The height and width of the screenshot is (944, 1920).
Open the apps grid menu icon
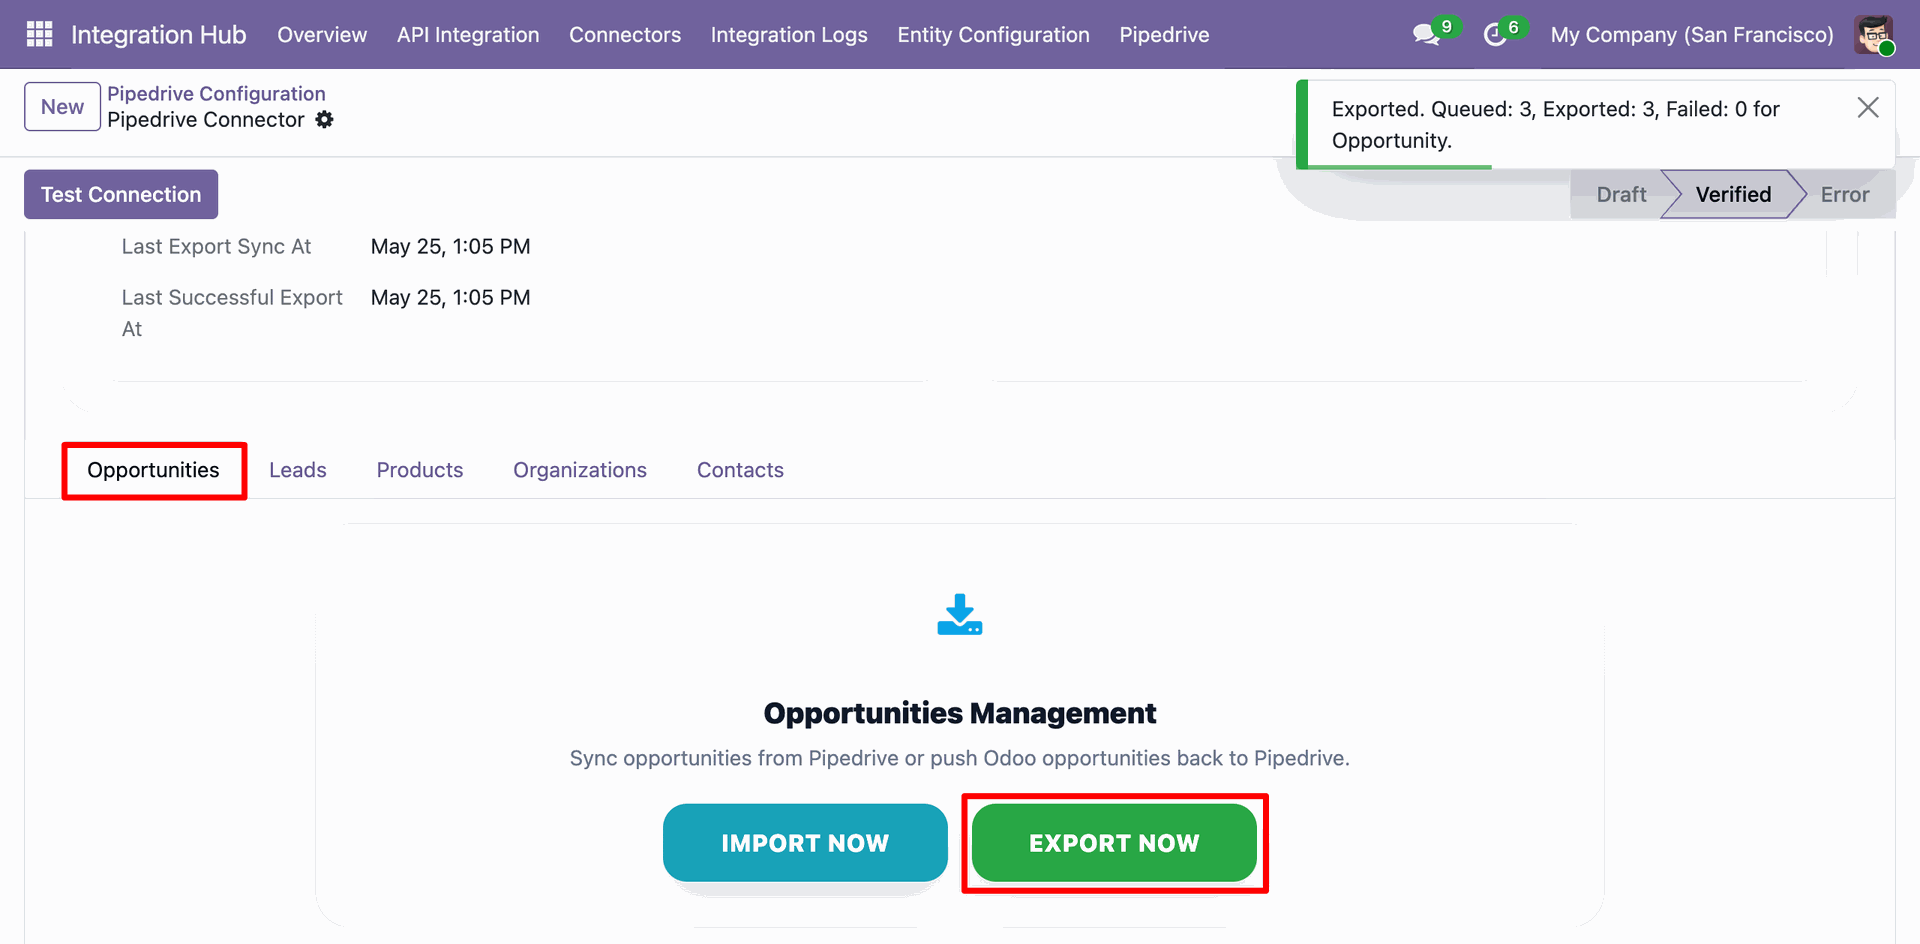39,34
